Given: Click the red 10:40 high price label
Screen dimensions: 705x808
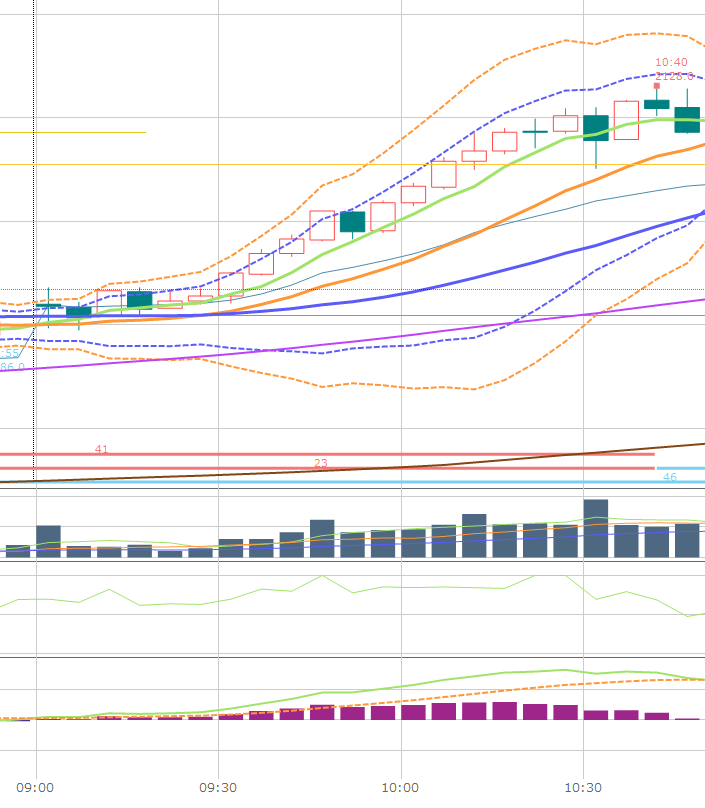Looking at the screenshot, I should pos(671,62).
